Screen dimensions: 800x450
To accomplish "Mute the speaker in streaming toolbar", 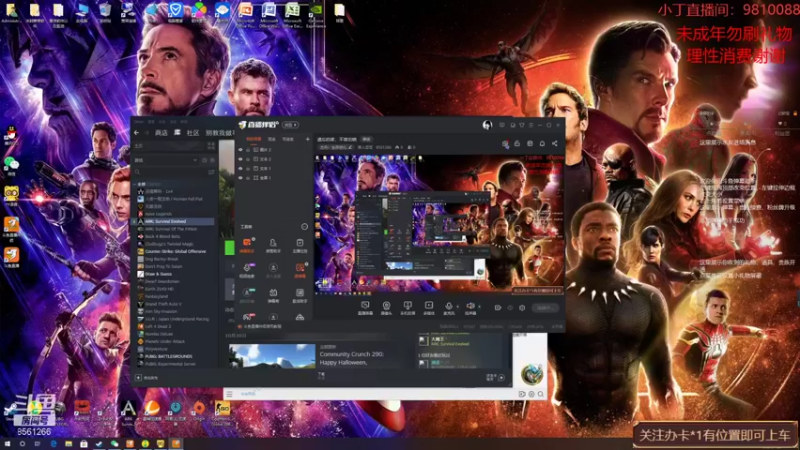I will 470,307.
